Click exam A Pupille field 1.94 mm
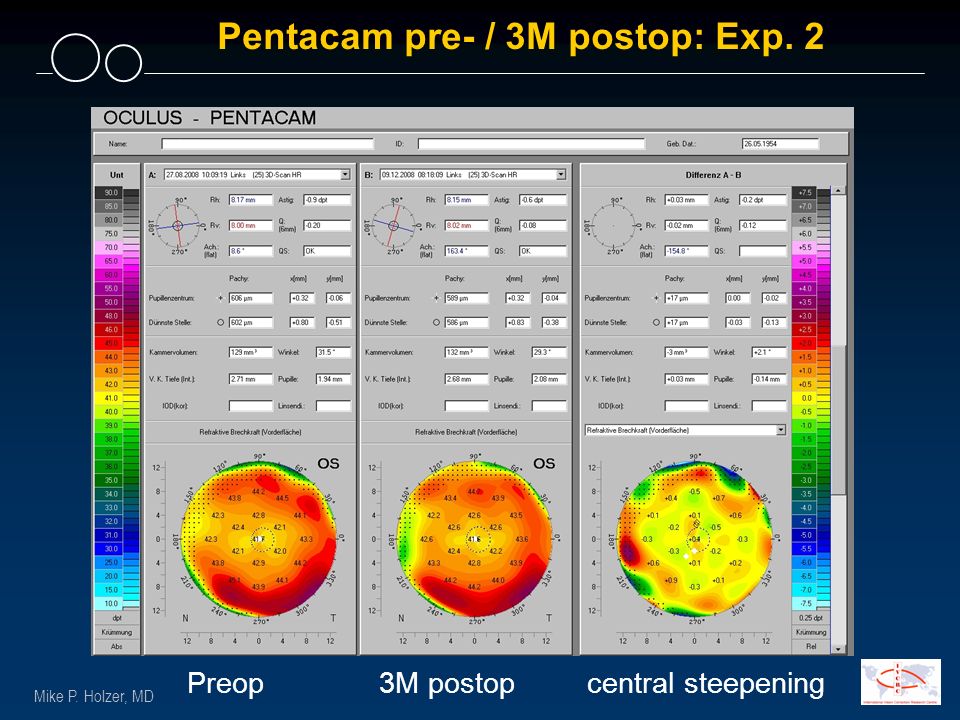 333,379
